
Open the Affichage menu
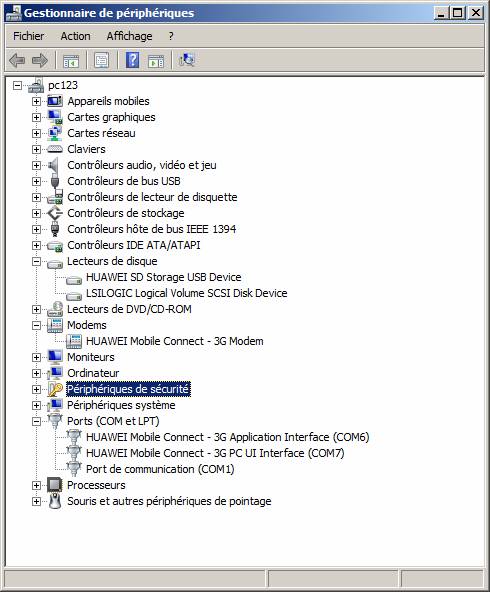(129, 36)
